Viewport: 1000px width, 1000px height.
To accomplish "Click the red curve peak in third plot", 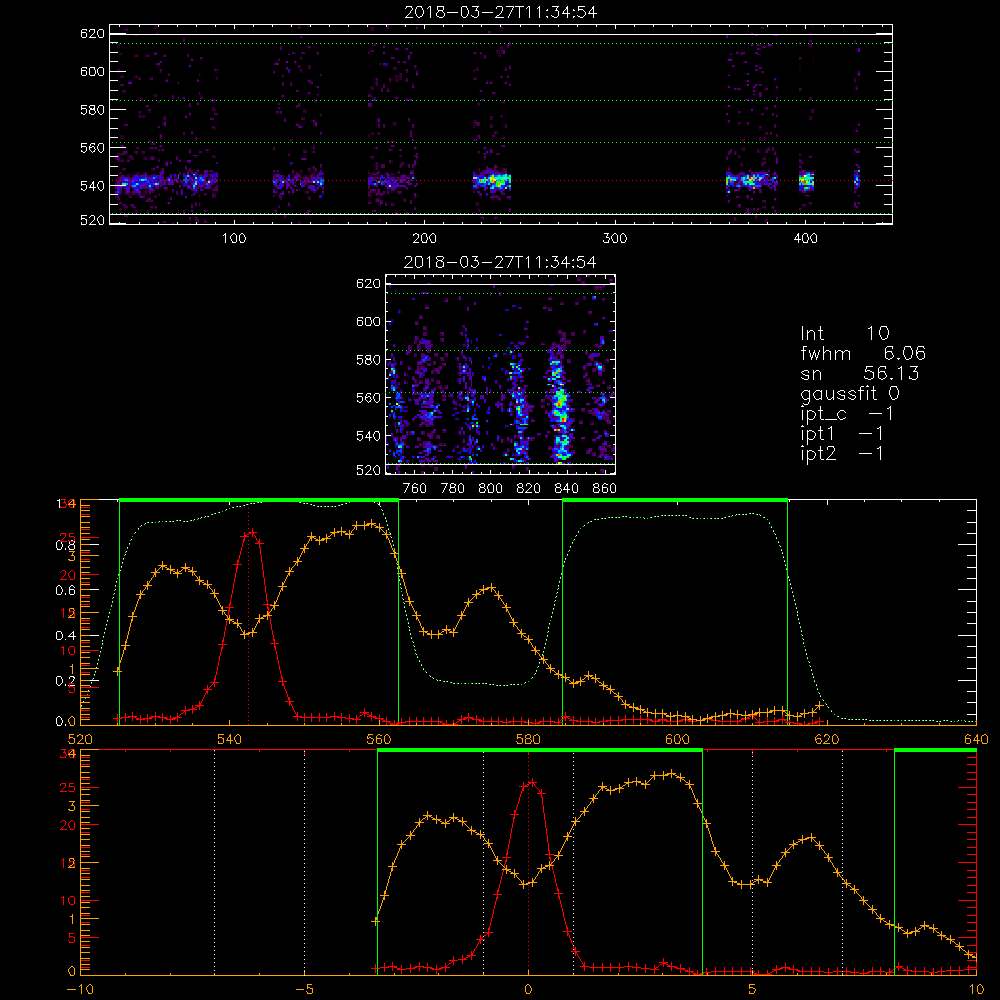I will [x=253, y=531].
